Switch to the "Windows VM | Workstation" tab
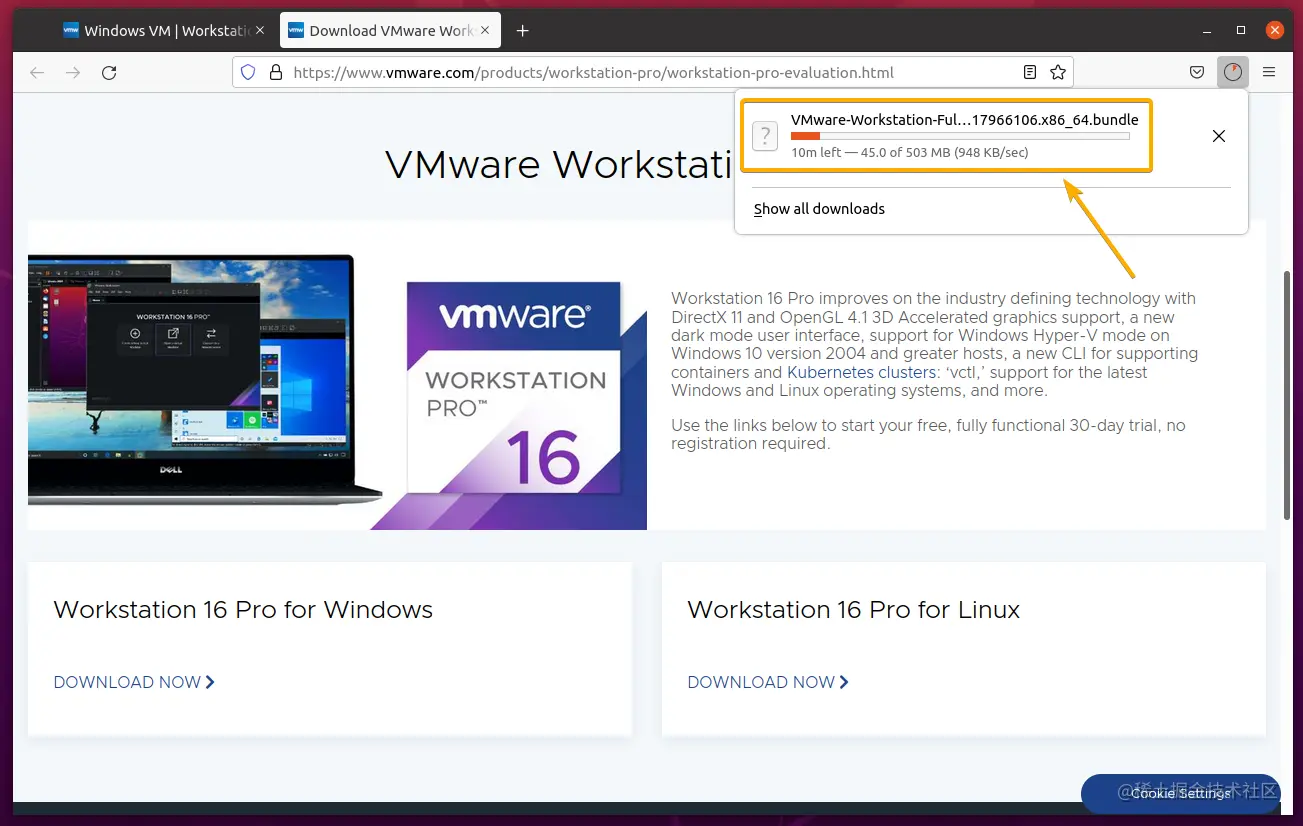This screenshot has width=1303, height=826. 155,30
